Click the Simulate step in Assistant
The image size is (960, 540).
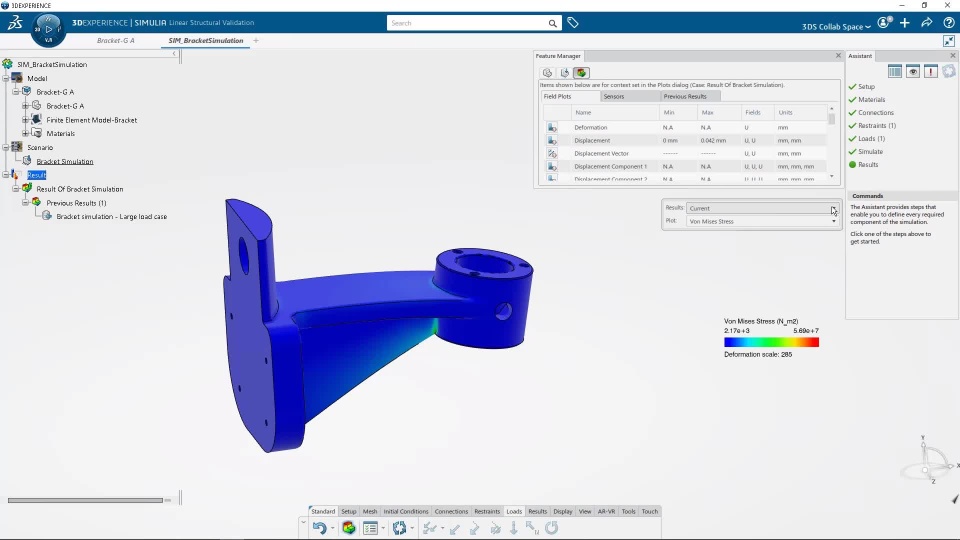[x=870, y=152]
